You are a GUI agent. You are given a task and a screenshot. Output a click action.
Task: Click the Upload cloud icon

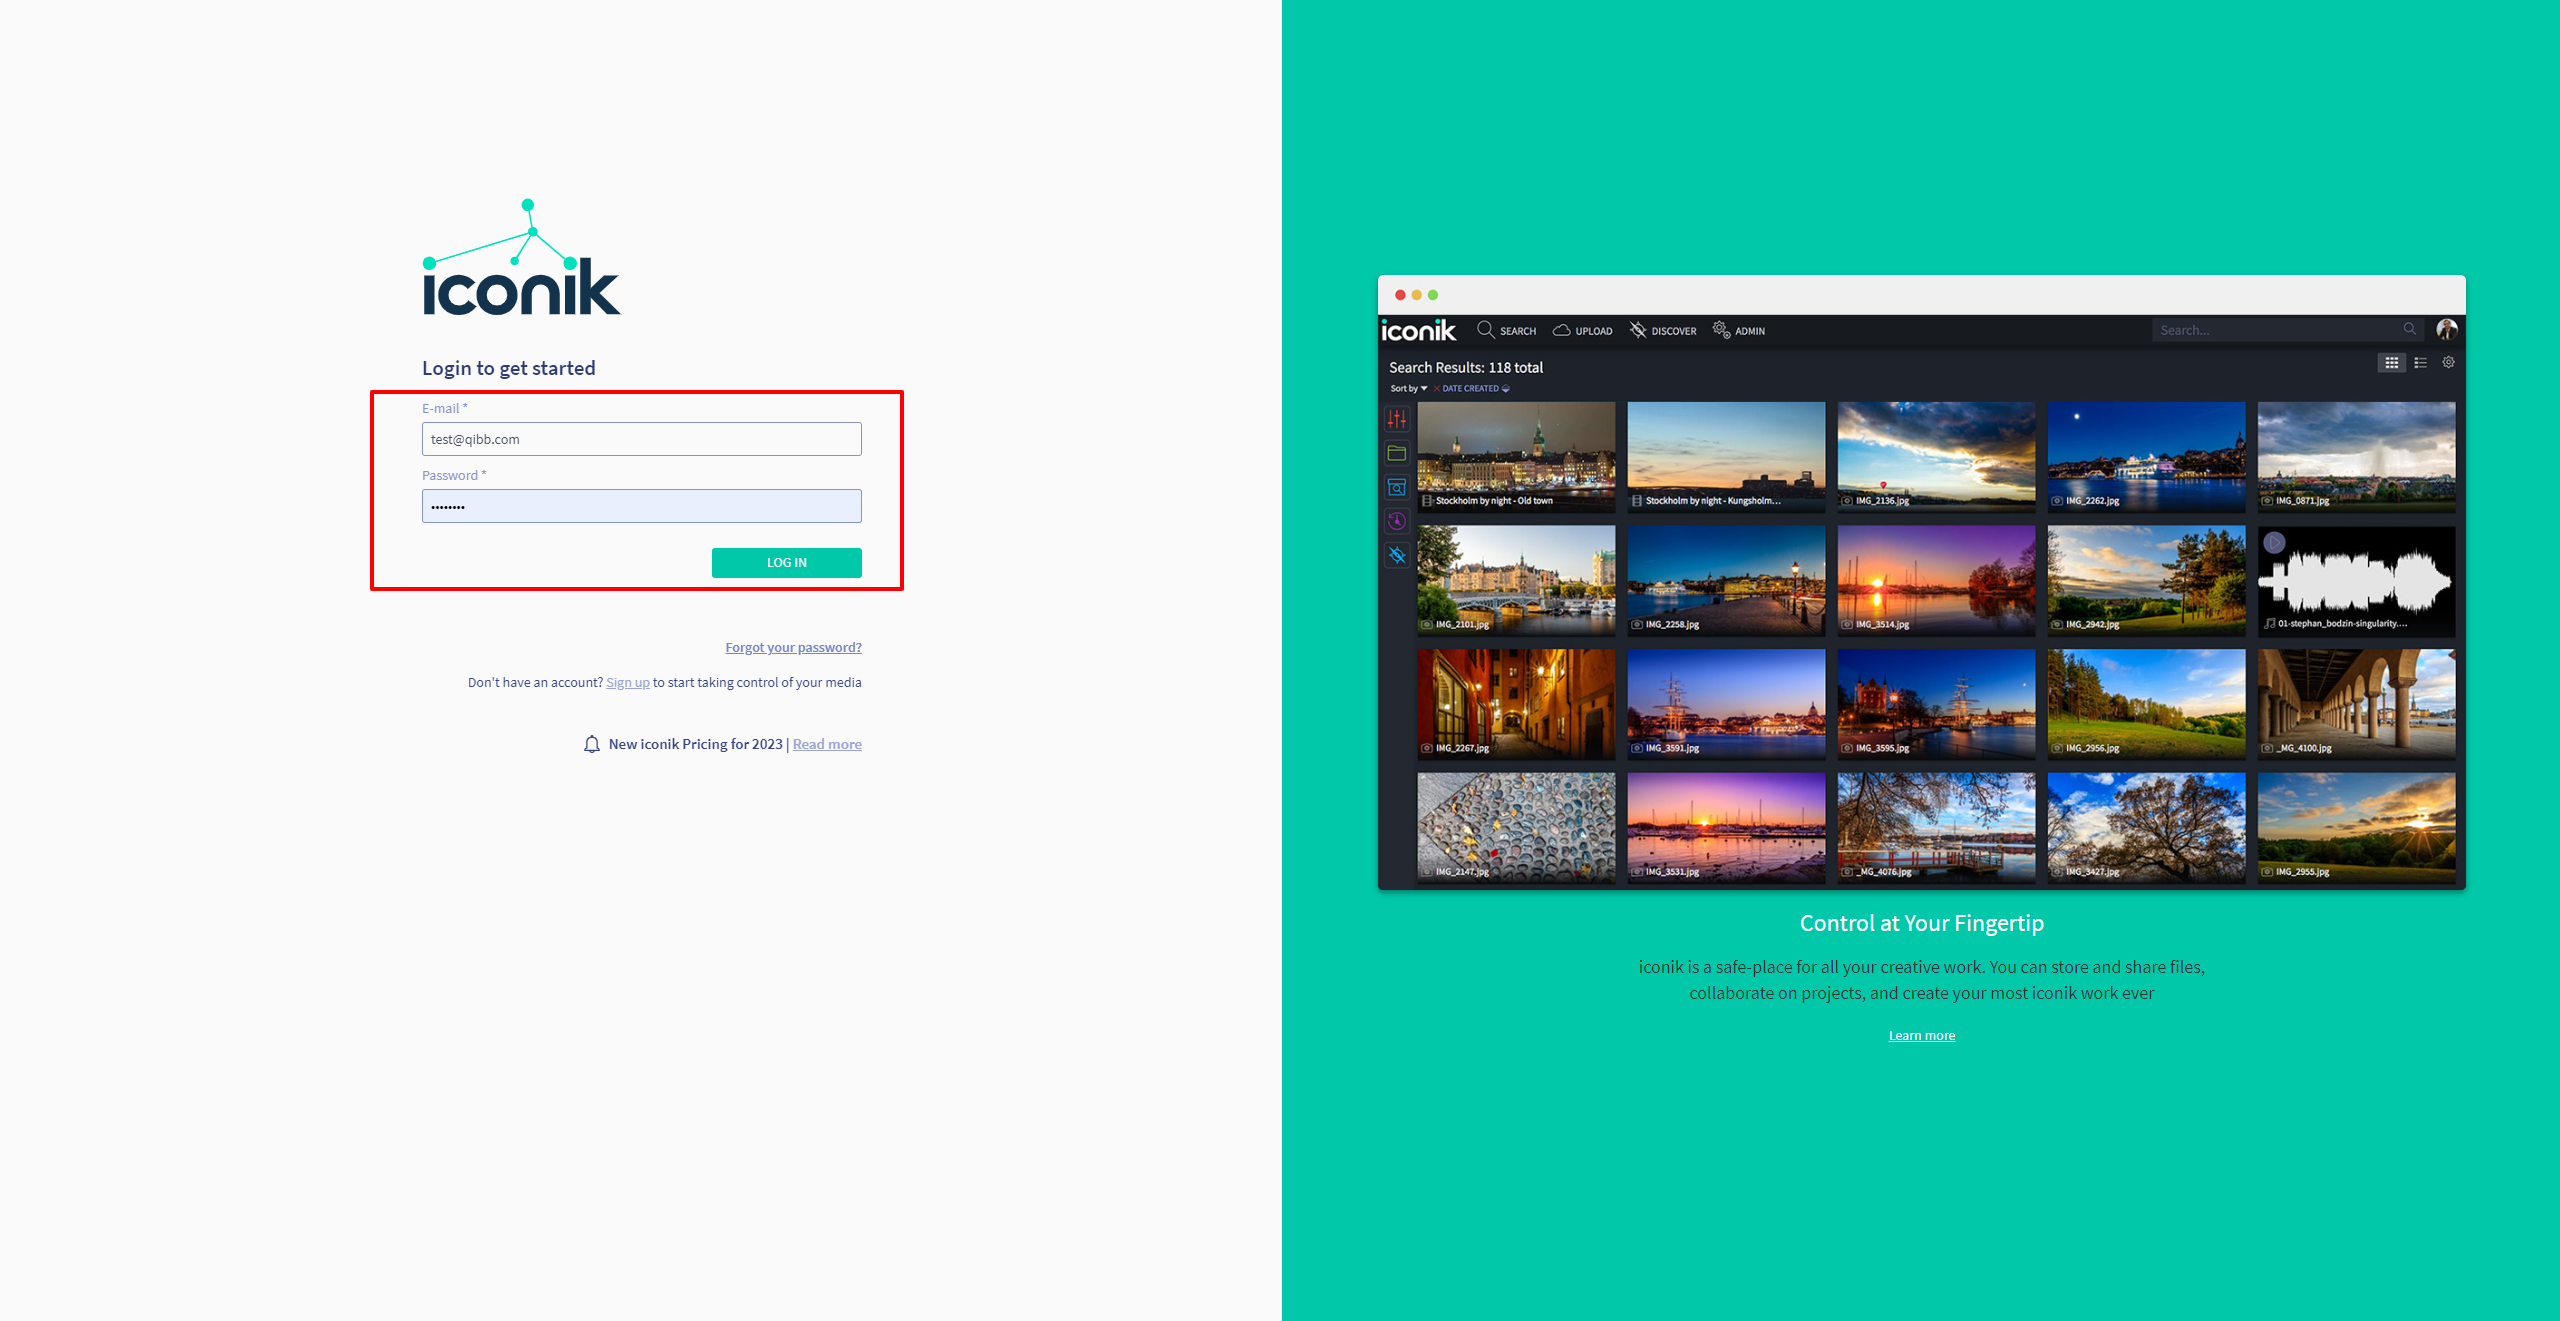[1561, 330]
